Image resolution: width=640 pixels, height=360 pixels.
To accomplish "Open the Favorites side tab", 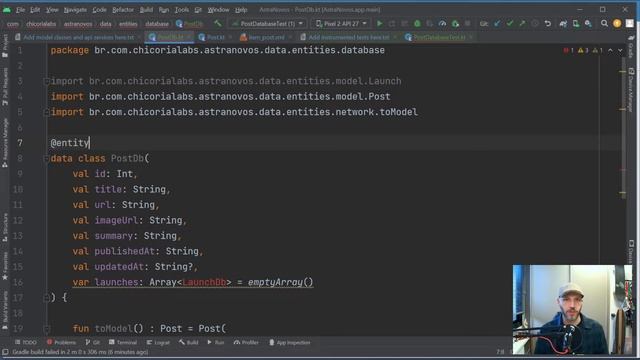I will [5, 266].
